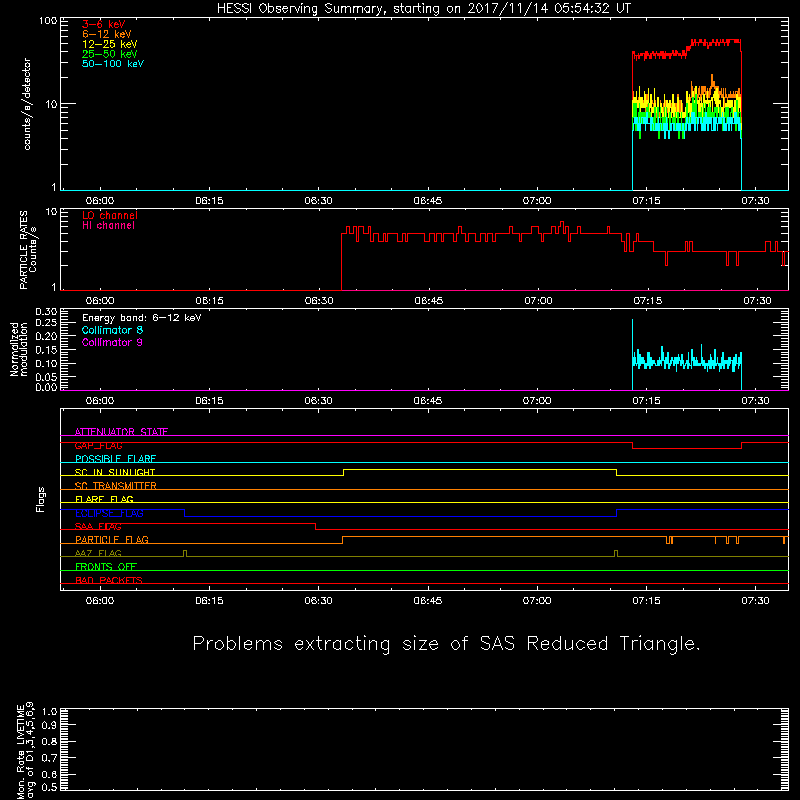Select the Mon. Rate LIVETIME axis label

click(x=25, y=750)
